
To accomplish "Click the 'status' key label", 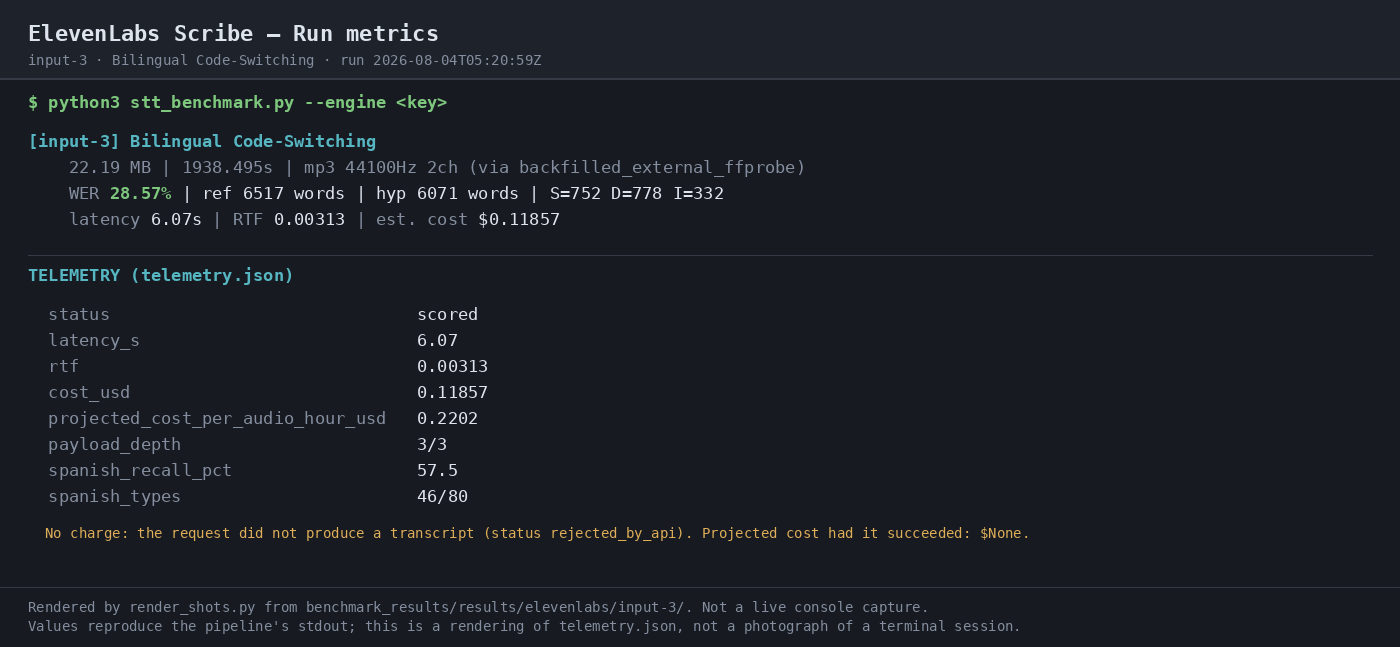I will point(79,315).
